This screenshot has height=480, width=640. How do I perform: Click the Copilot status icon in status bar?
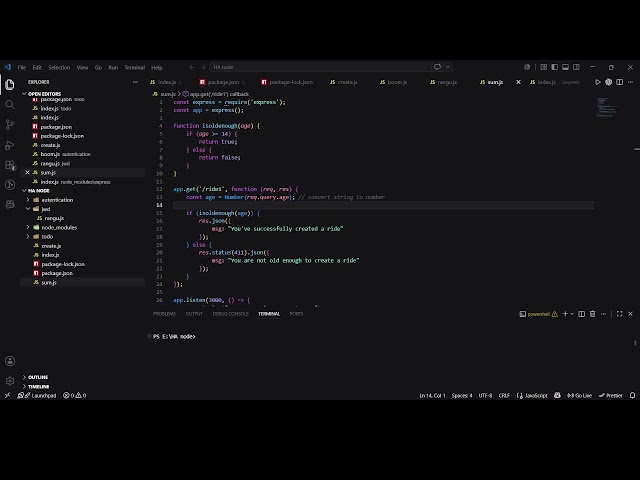557,395
